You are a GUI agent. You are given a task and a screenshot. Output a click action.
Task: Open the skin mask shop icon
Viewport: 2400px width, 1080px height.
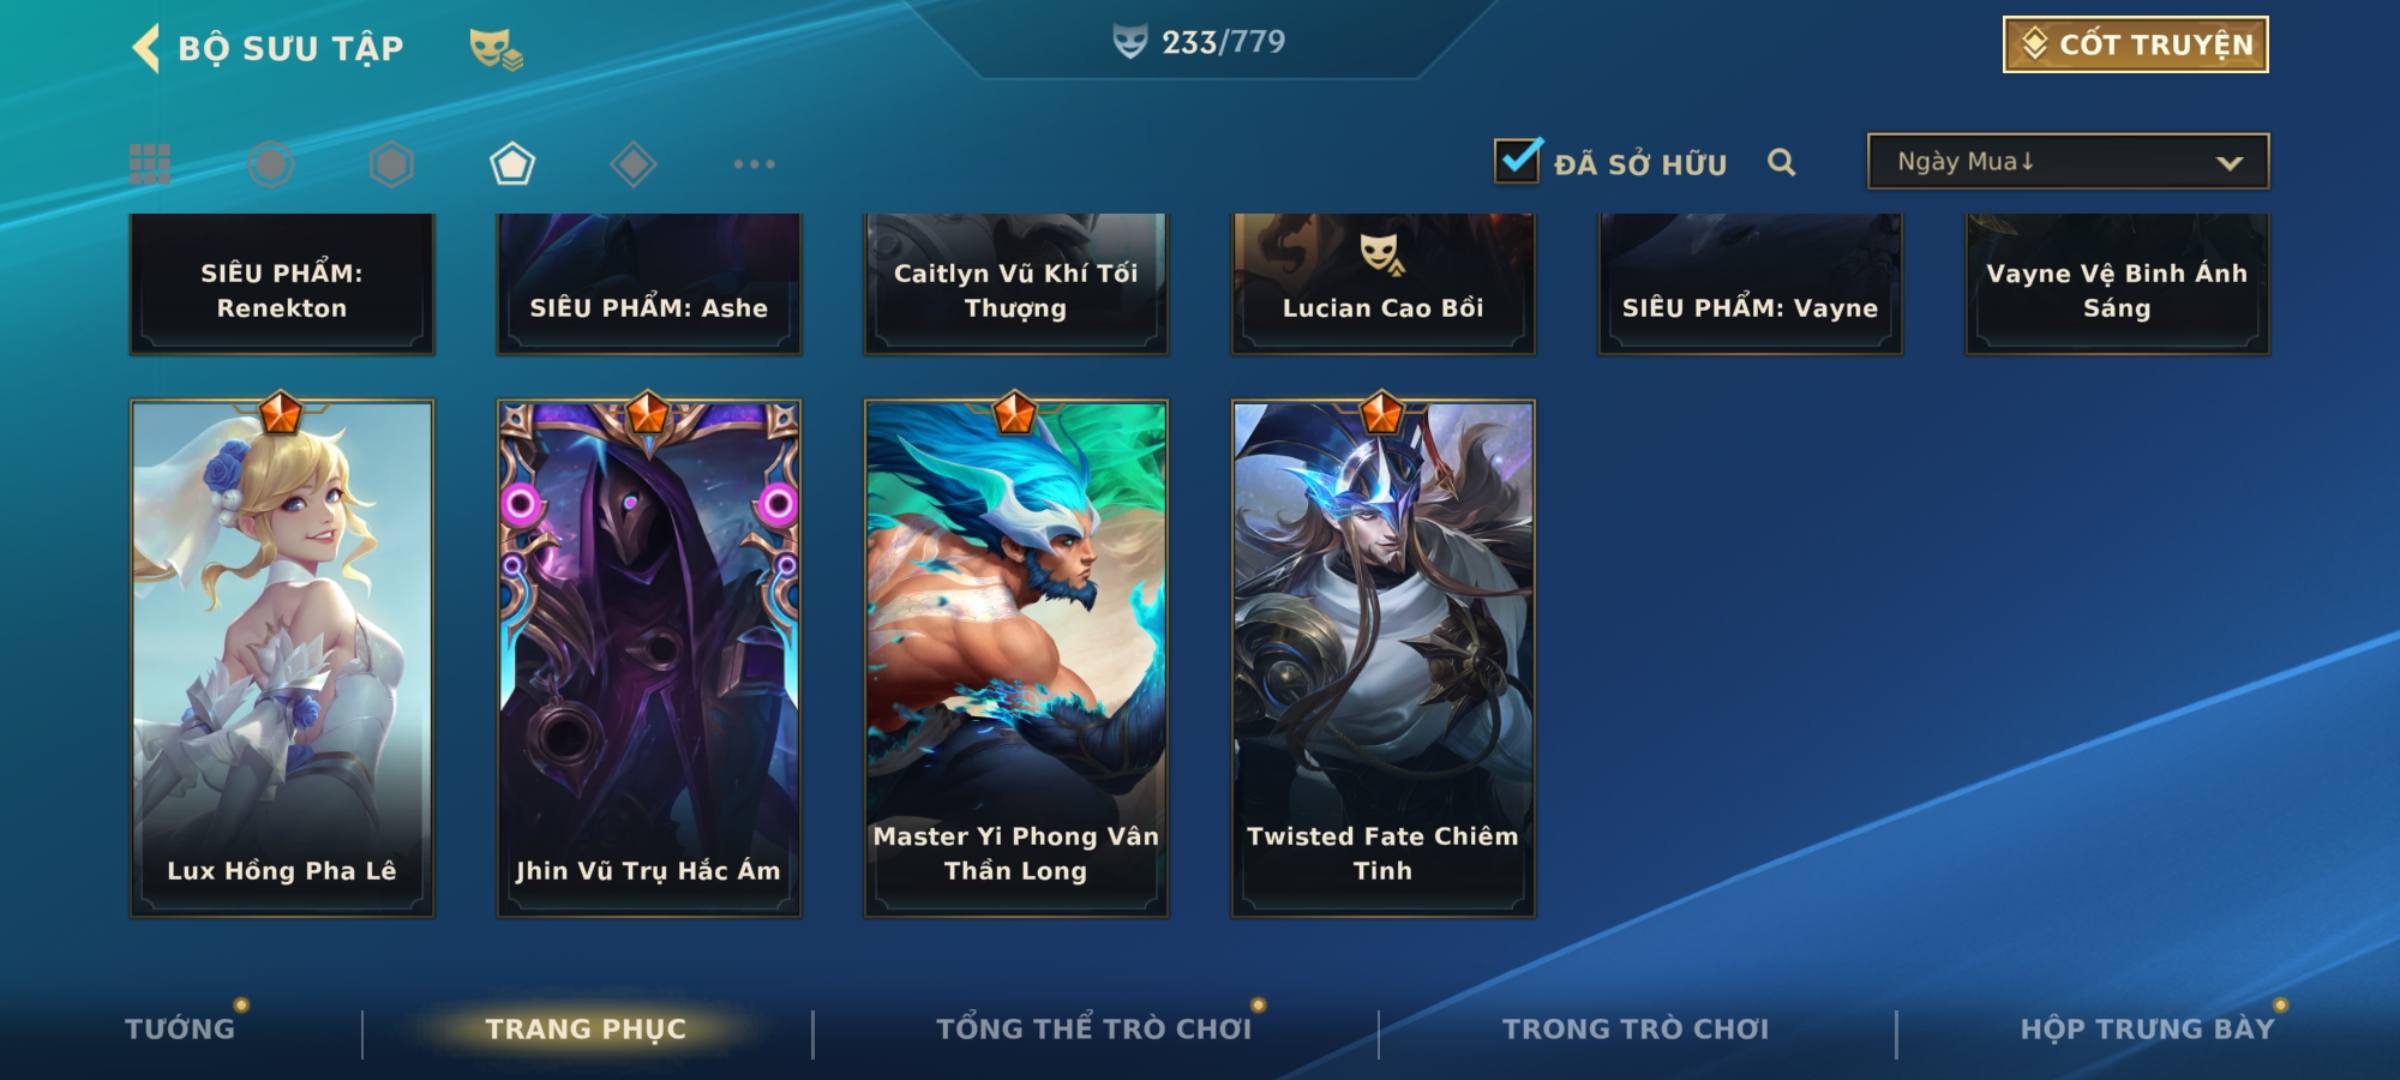[496, 48]
